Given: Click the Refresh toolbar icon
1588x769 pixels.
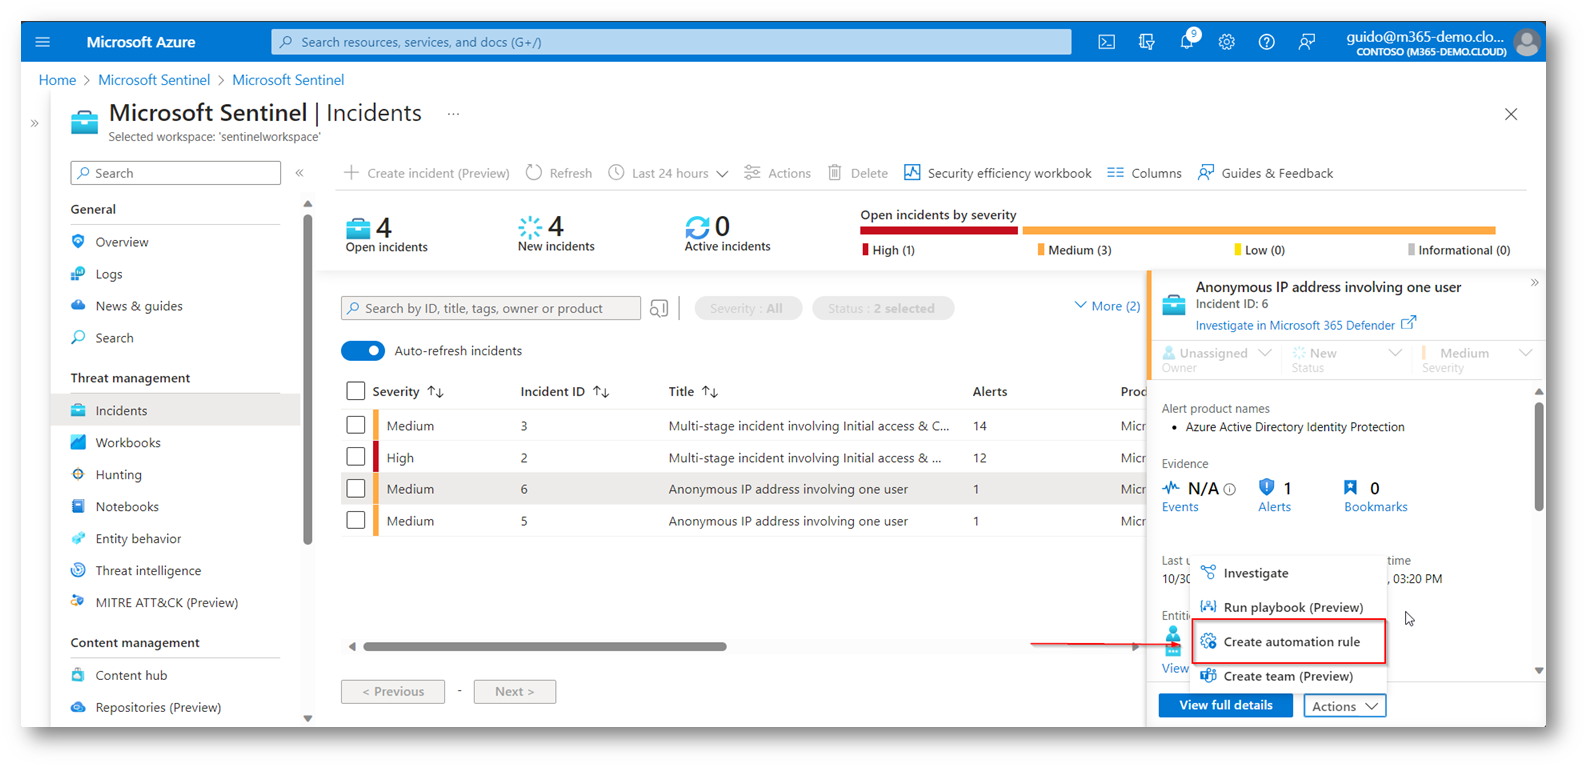Looking at the screenshot, I should [534, 173].
